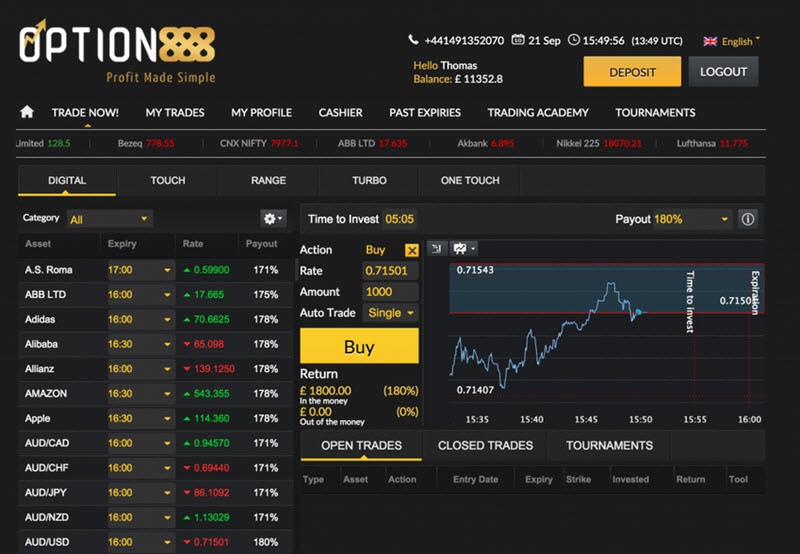
Task: Open TRADING ACADEMY
Action: [x=538, y=113]
